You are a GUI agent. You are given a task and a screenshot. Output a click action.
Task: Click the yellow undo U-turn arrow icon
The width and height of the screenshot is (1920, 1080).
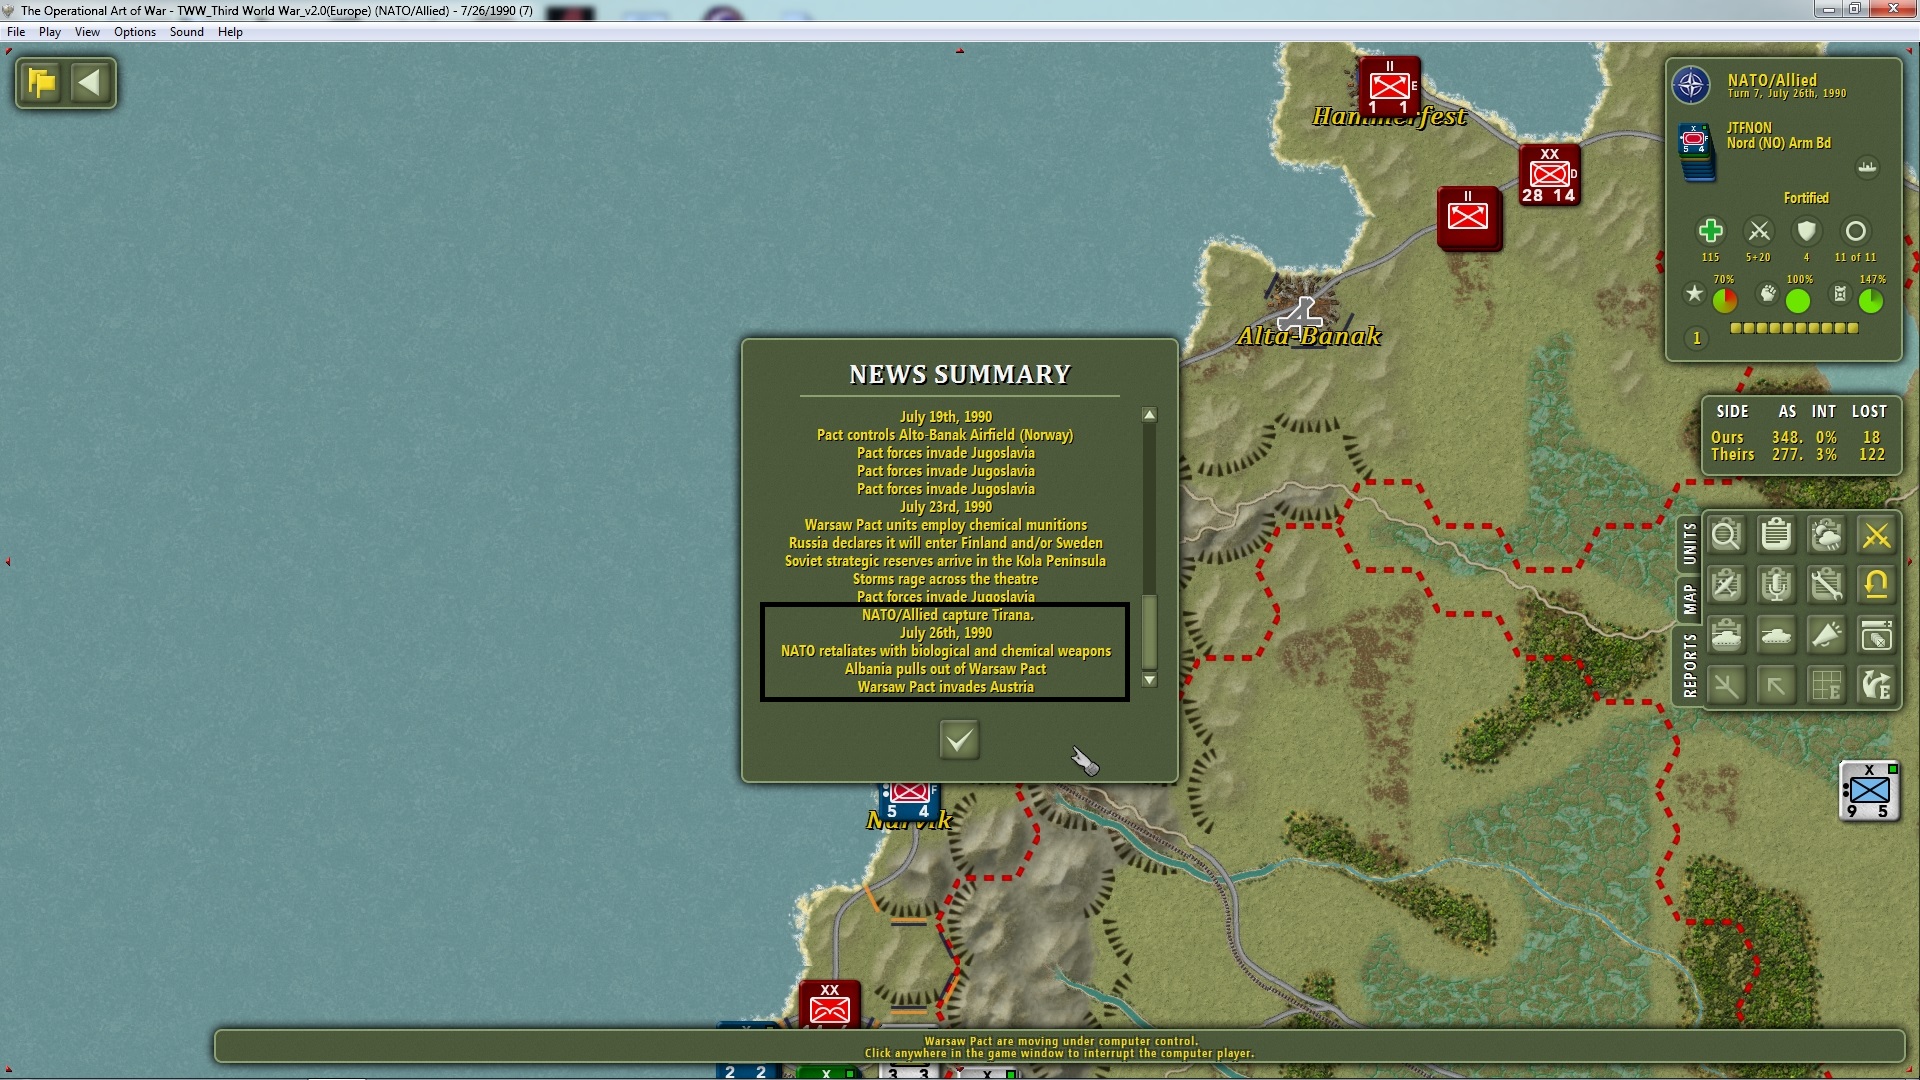tap(1876, 585)
